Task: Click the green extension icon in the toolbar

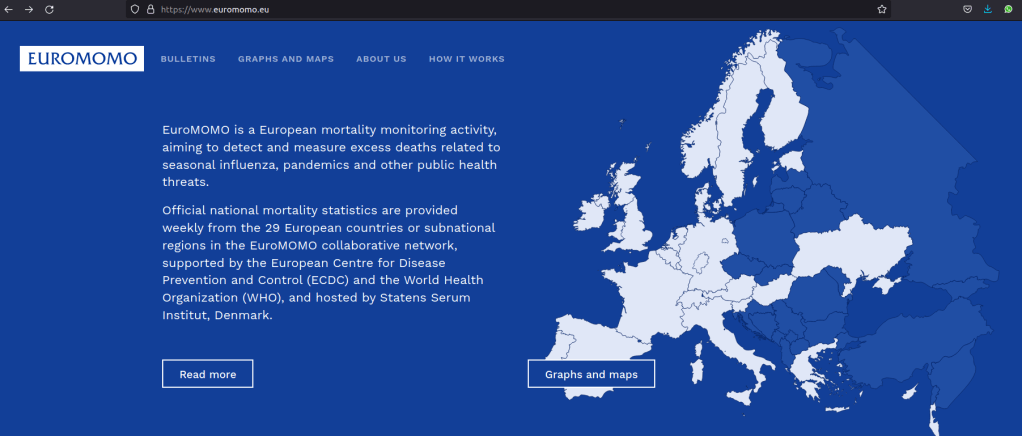Action: (1008, 9)
